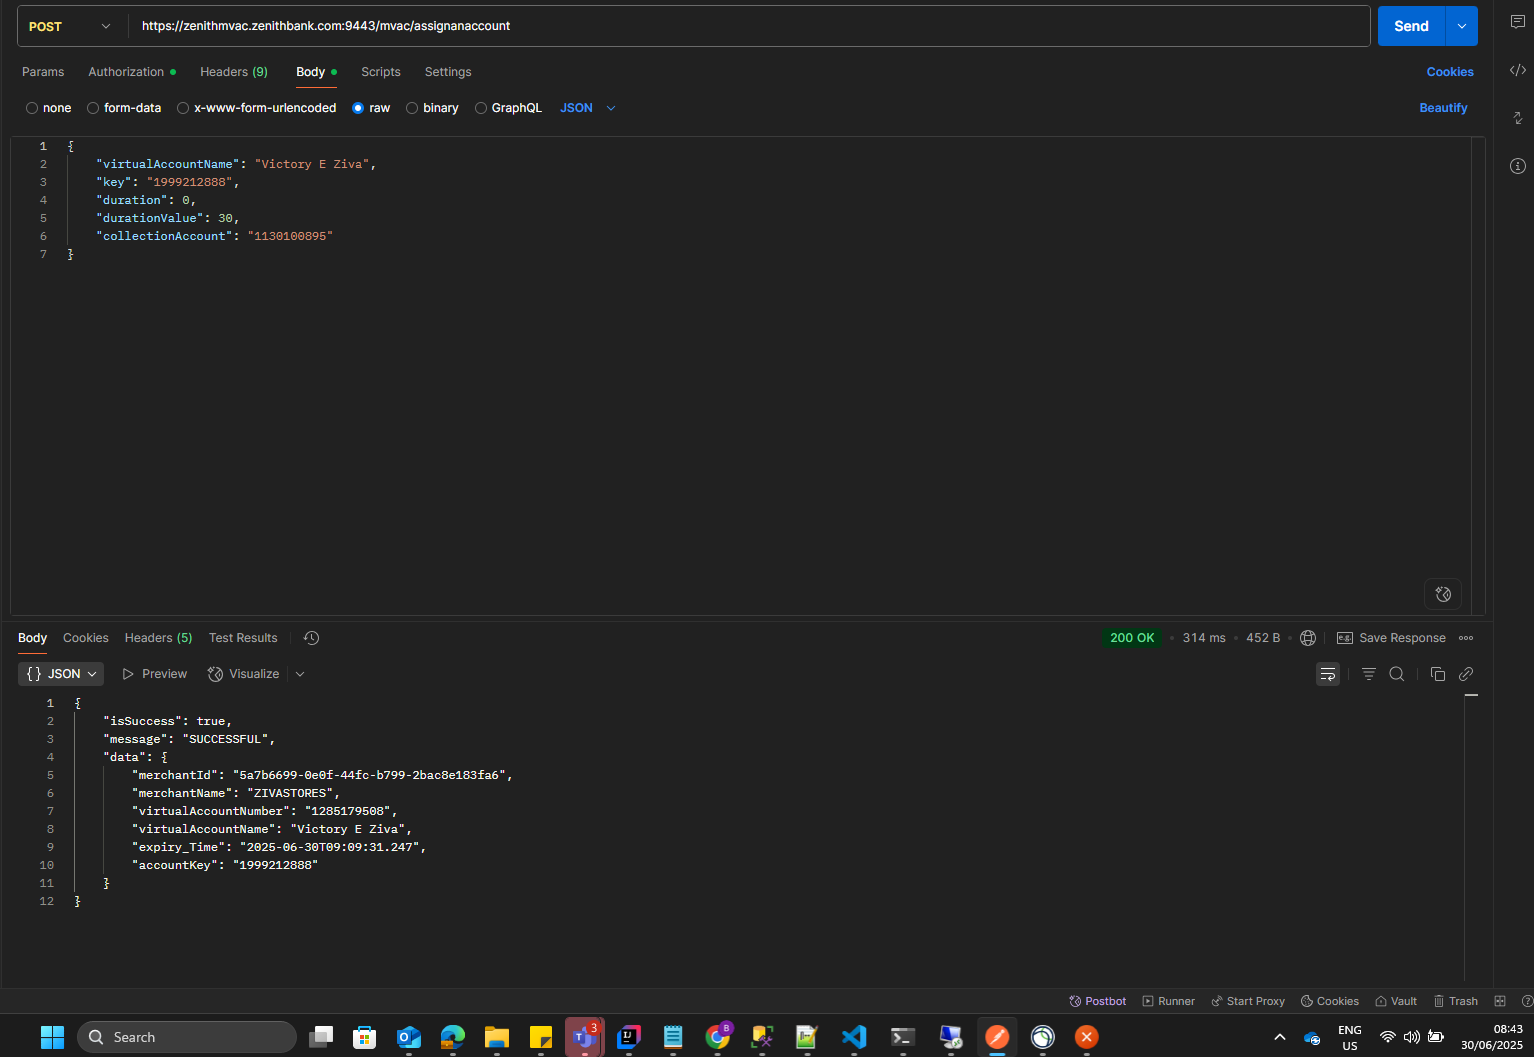Click Save Response button
The width and height of the screenshot is (1534, 1057).
(1391, 638)
